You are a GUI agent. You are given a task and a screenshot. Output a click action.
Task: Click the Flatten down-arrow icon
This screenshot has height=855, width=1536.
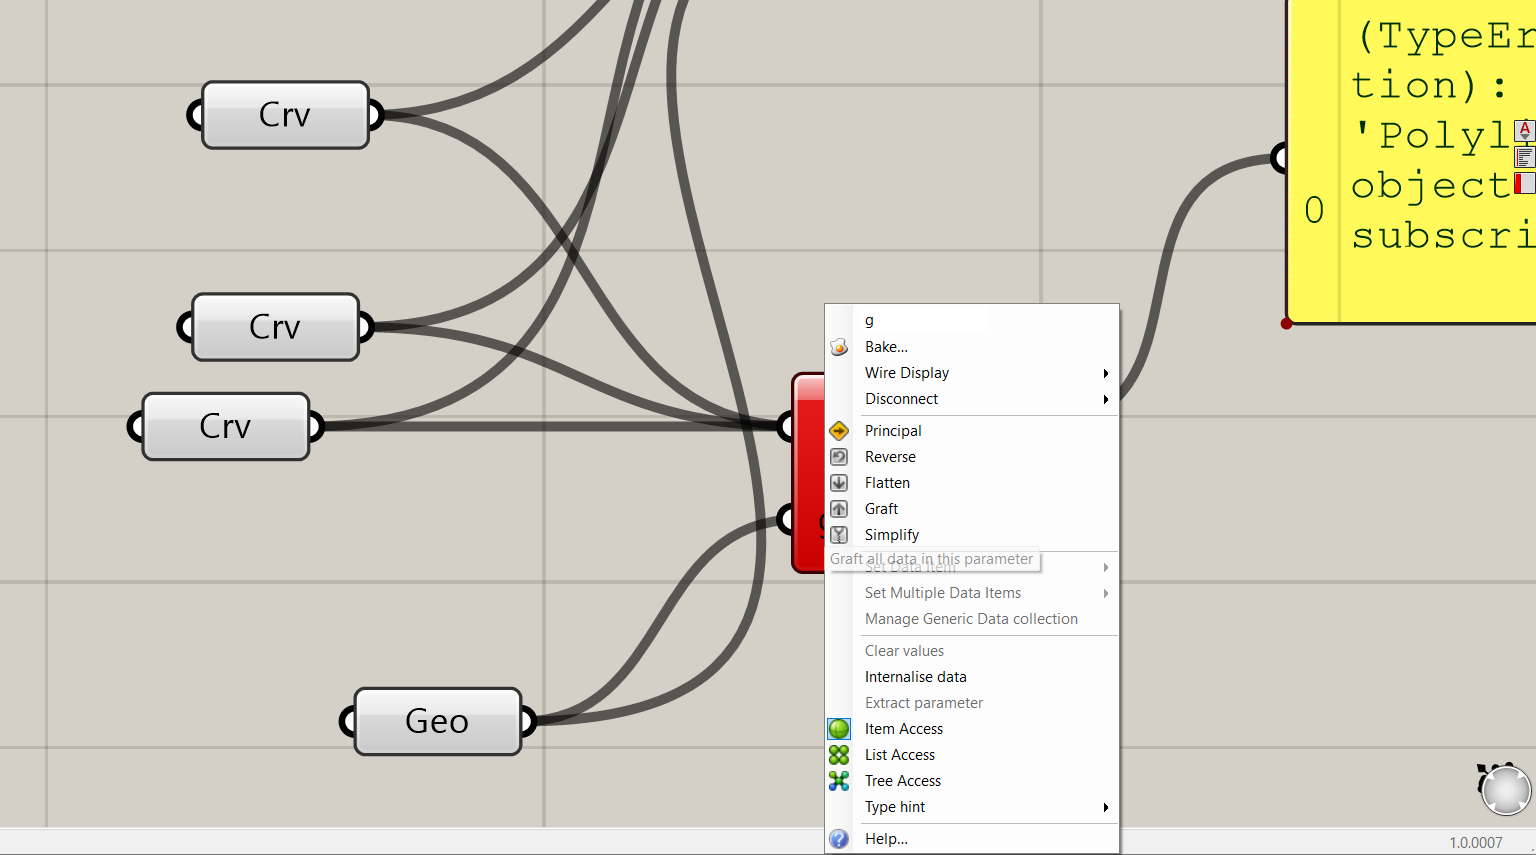[x=839, y=483]
